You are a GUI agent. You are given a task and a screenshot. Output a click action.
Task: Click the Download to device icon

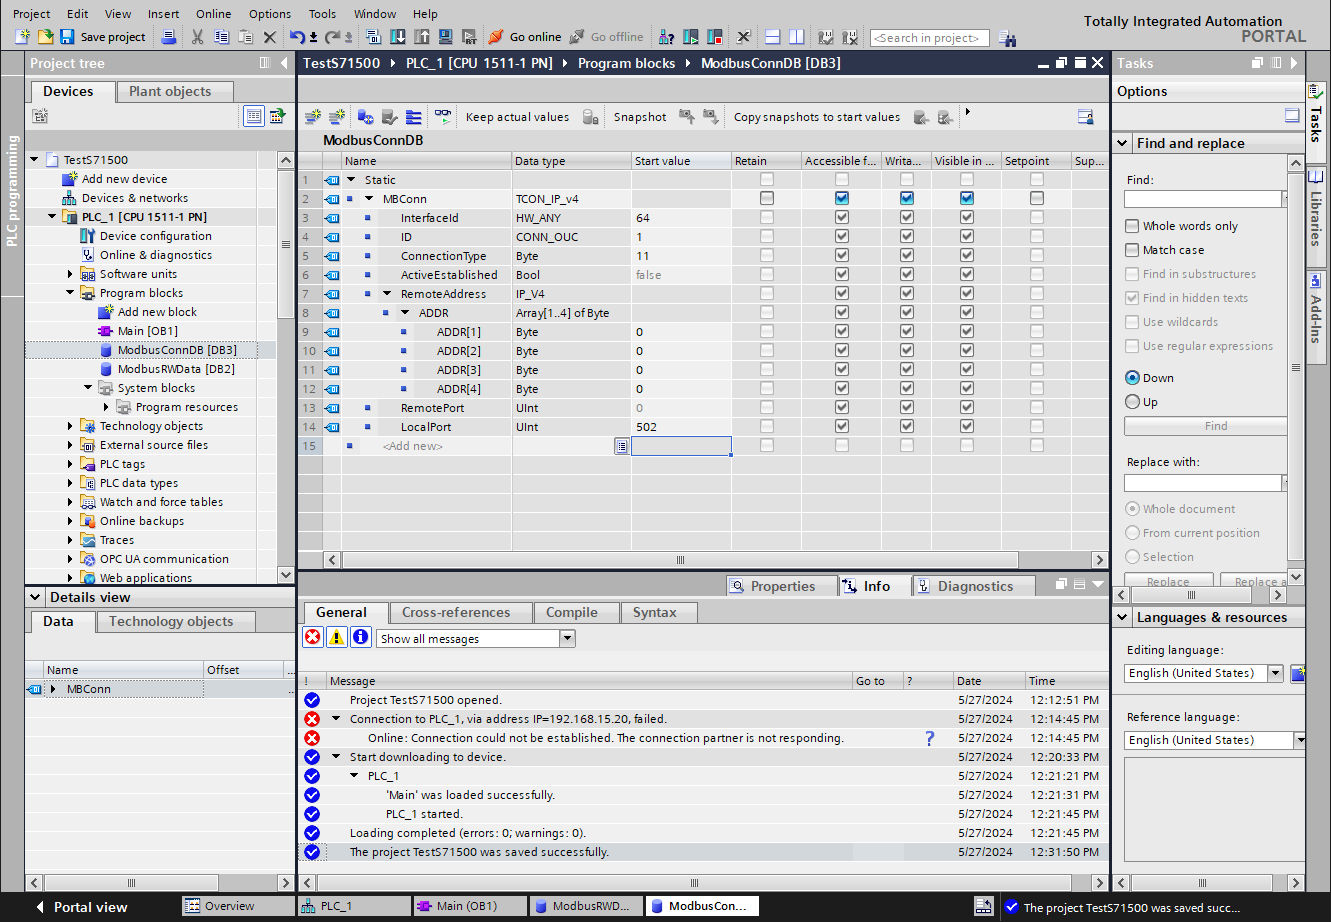click(397, 37)
